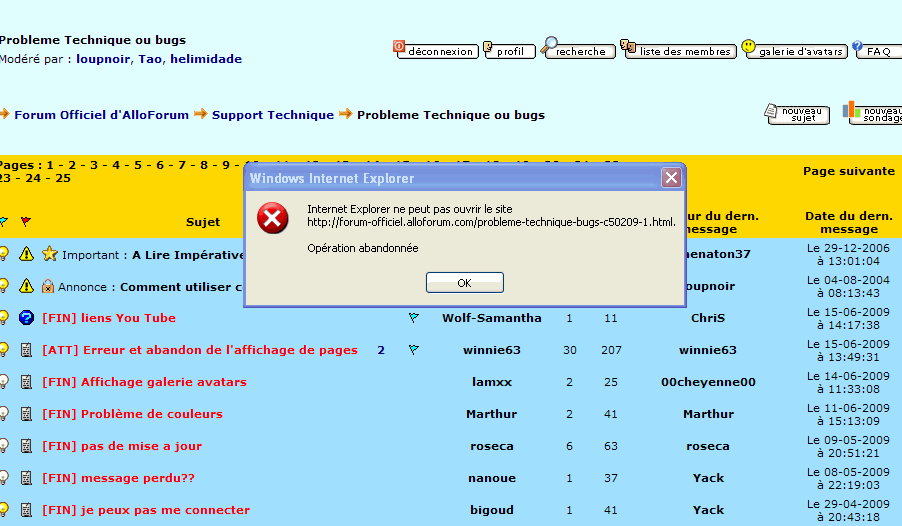902x526 pixels.
Task: Open topic '[FIN] Problème de couleurs'
Action: [132, 414]
